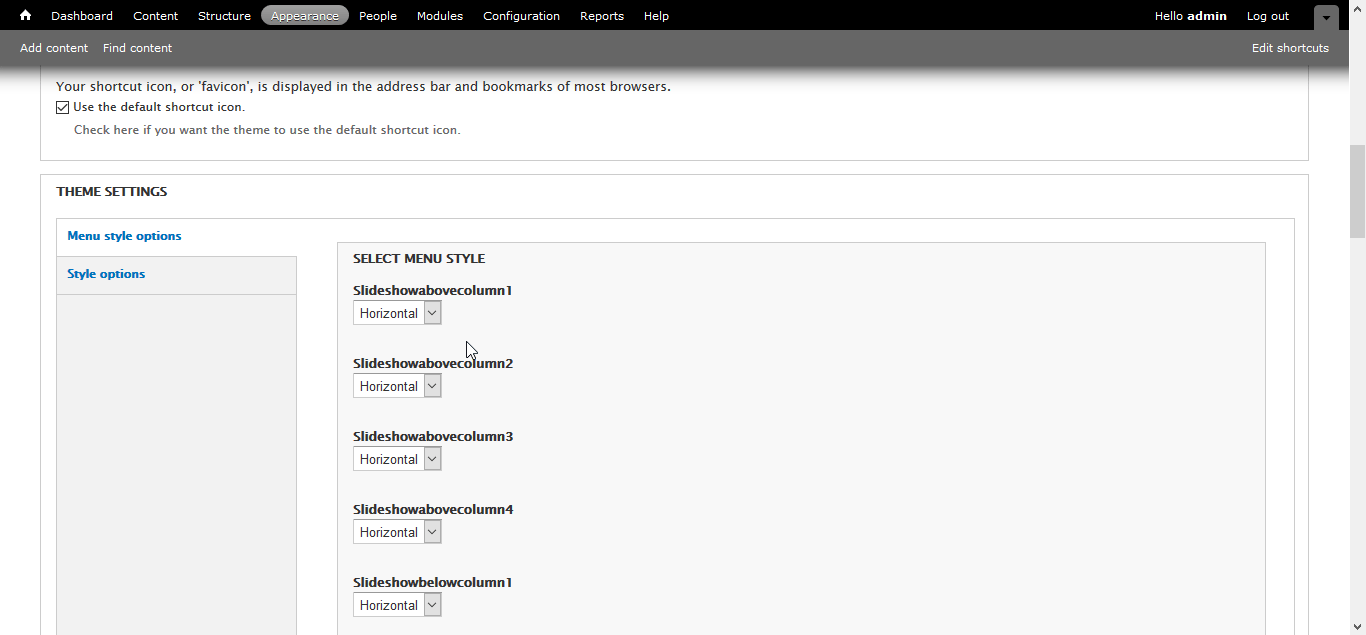The height and width of the screenshot is (635, 1366).
Task: Click the Log out link
Action: (1268, 16)
